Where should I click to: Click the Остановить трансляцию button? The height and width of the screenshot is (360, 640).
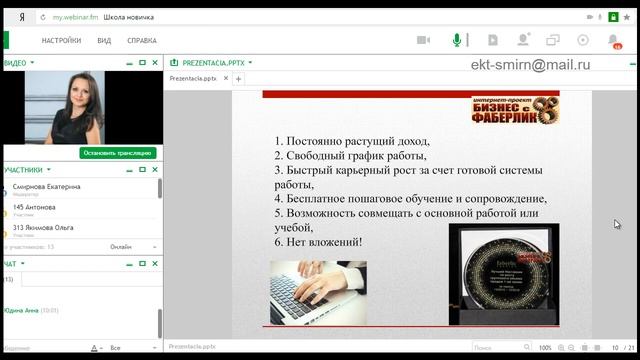coord(118,153)
